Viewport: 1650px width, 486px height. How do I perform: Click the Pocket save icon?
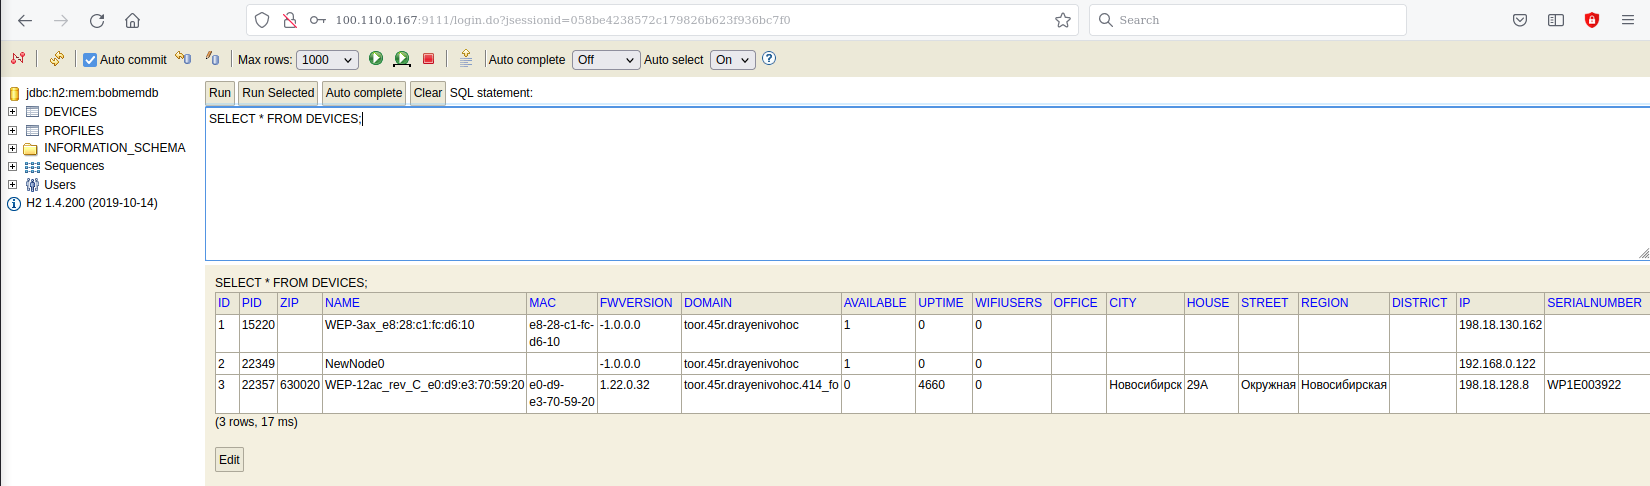click(x=1520, y=20)
